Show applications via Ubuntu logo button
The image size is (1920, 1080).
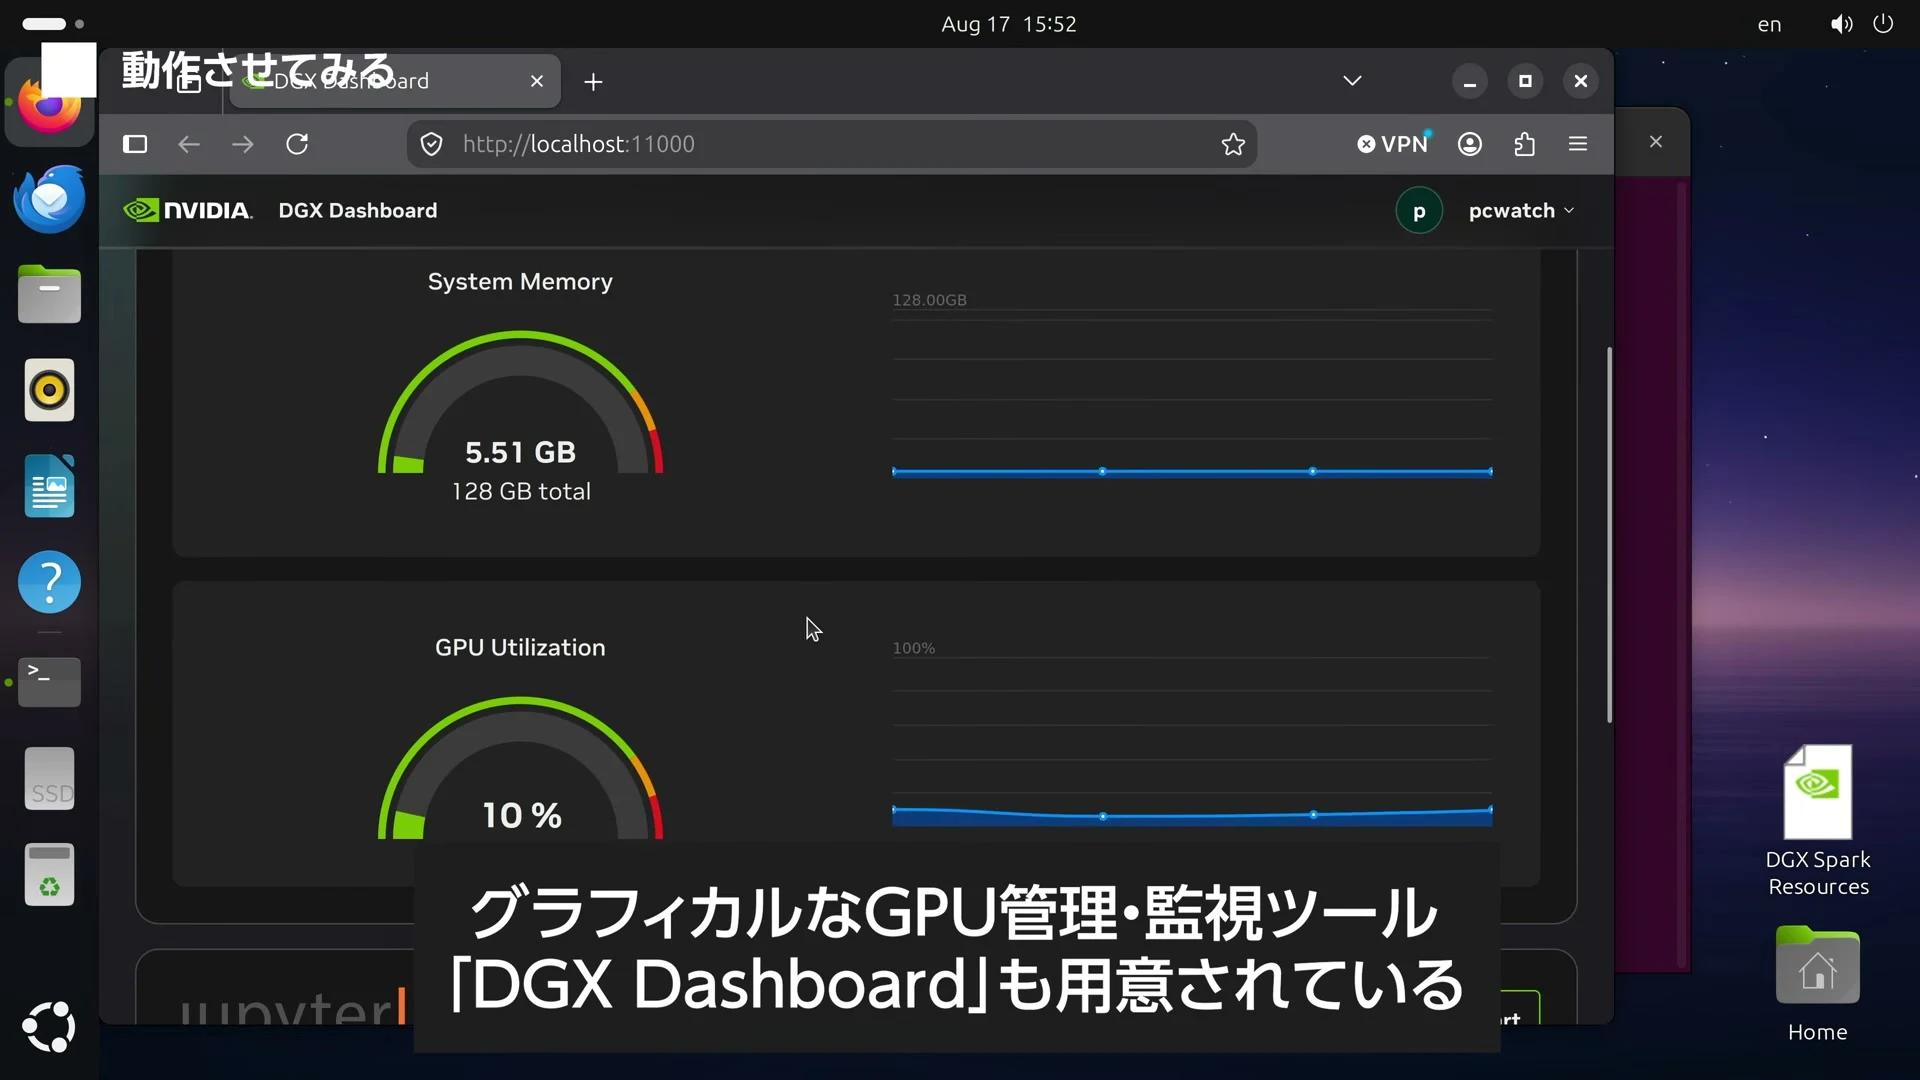49,1027
